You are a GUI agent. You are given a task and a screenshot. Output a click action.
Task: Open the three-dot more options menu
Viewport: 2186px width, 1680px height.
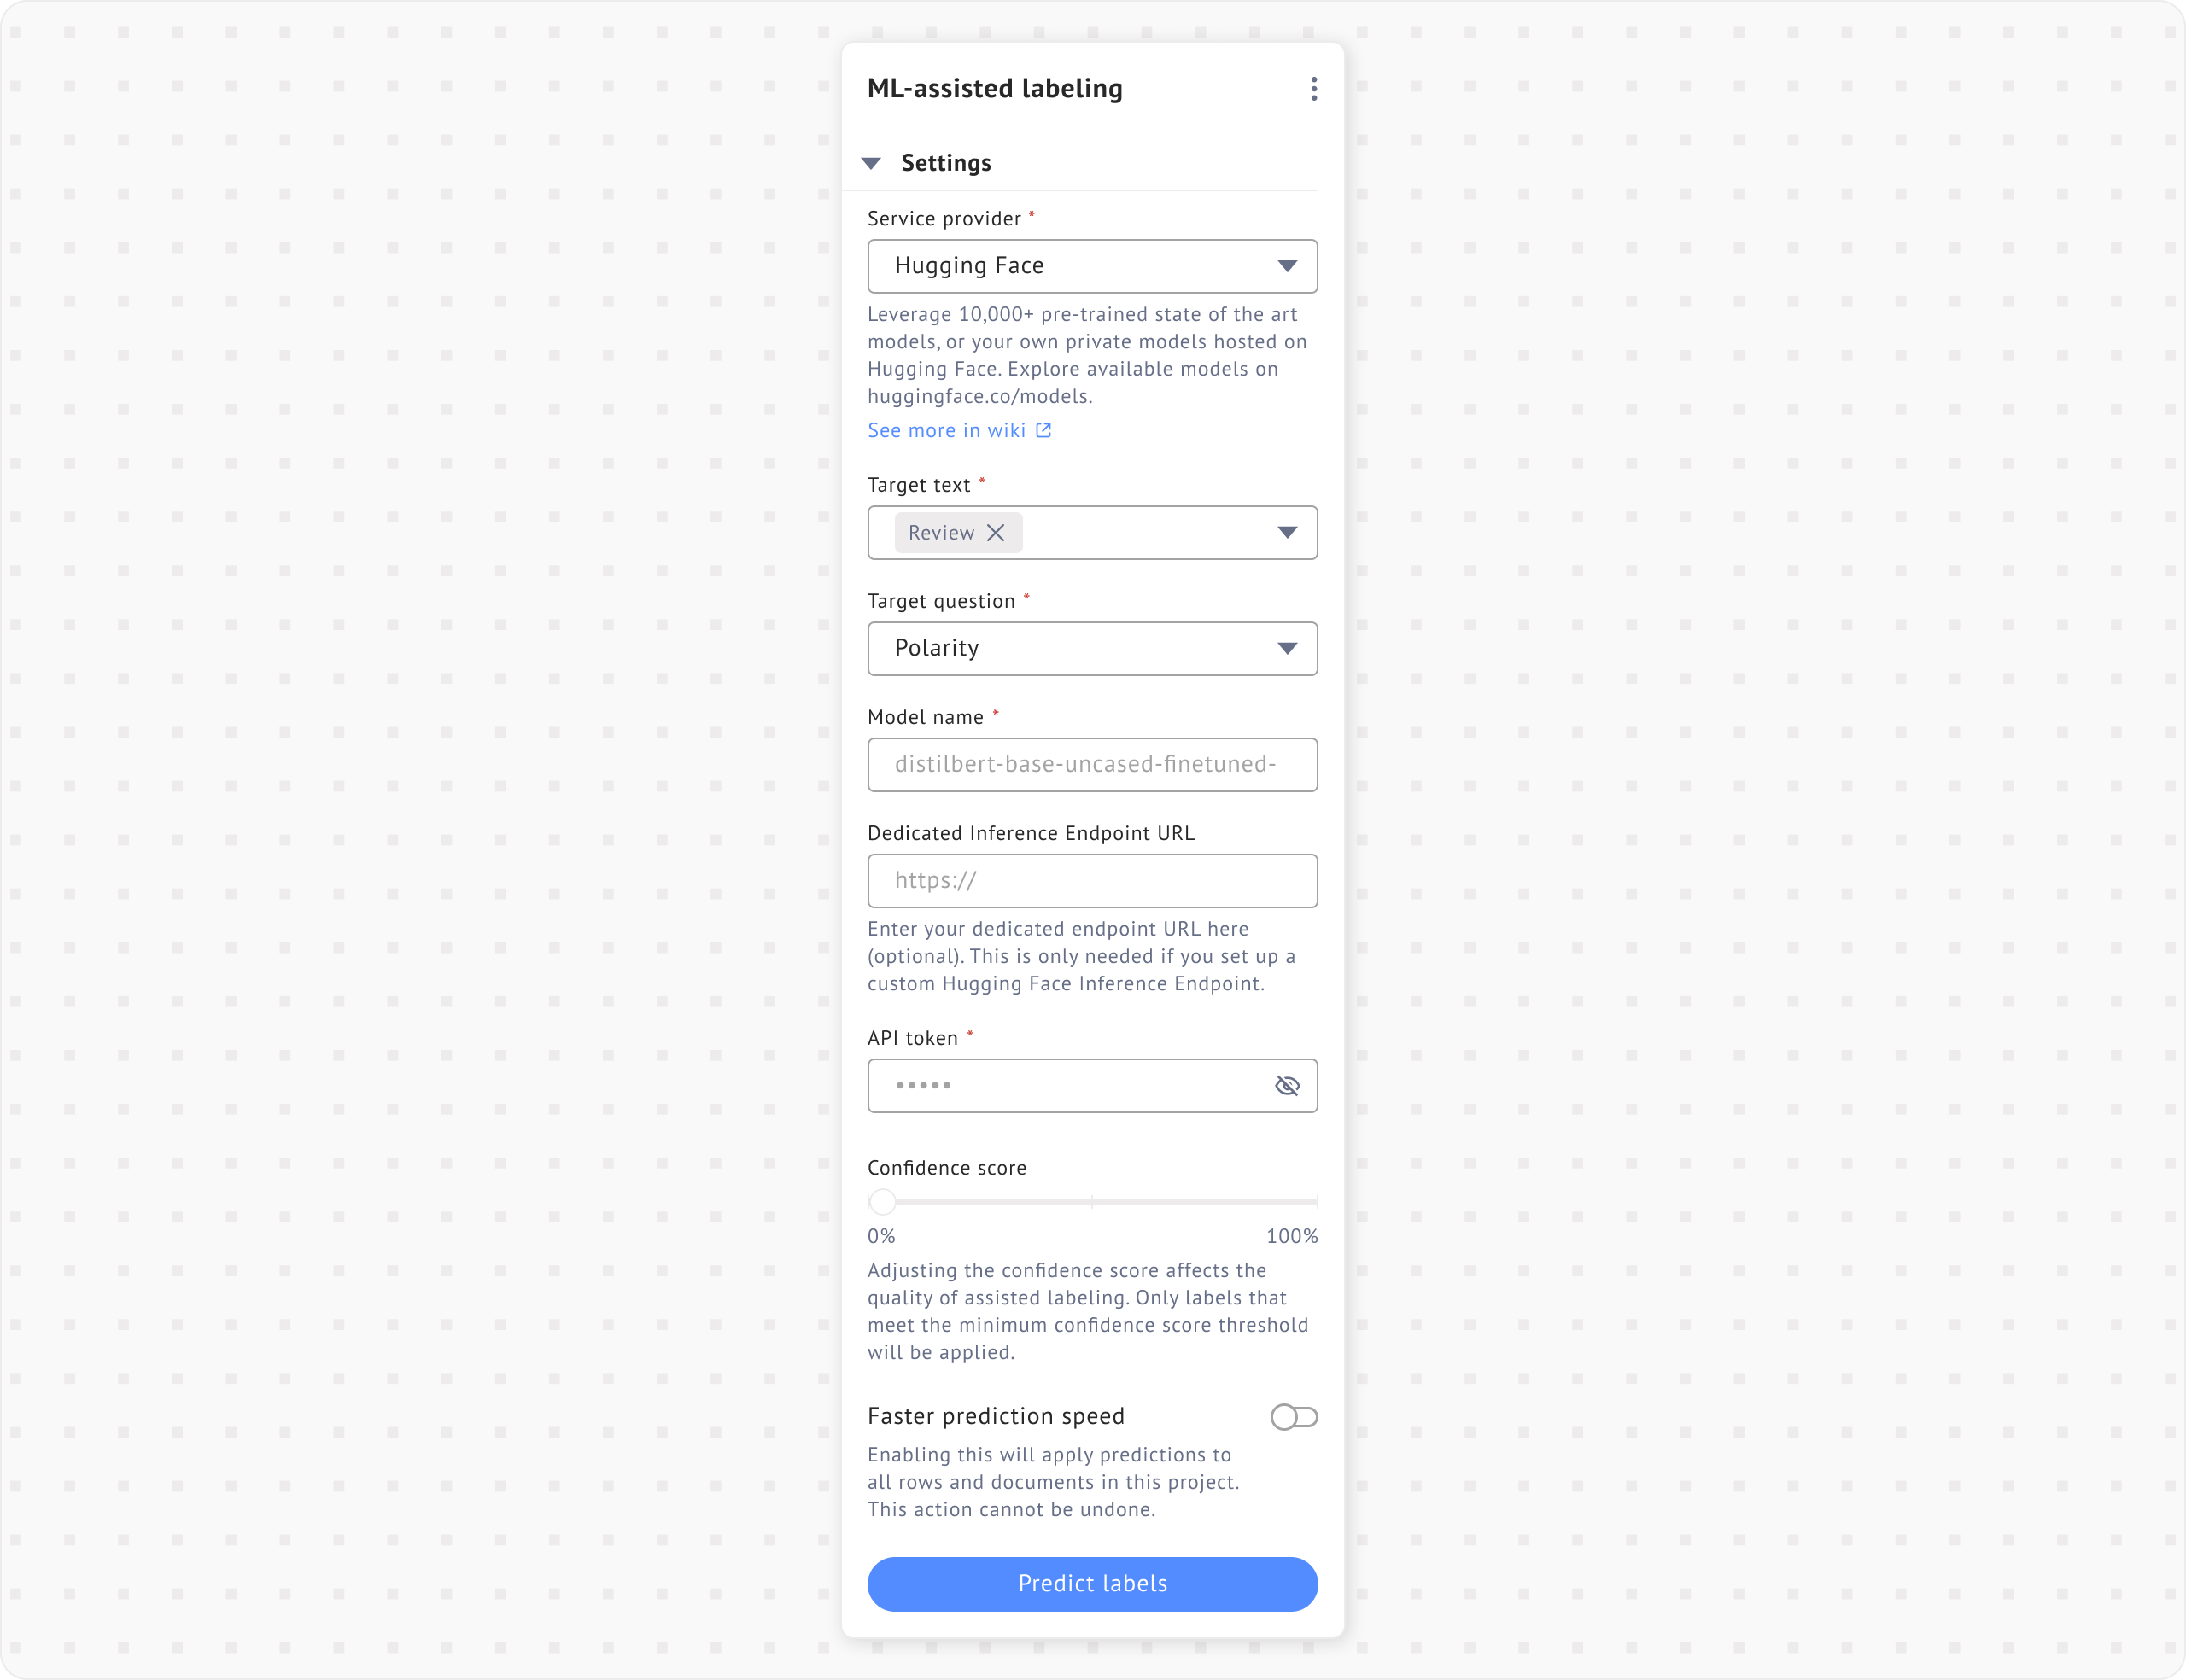click(x=1313, y=89)
